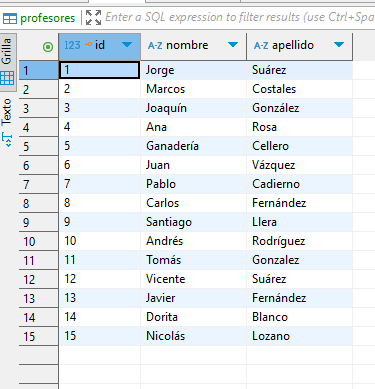Open the id column dropdown arrow

coord(127,45)
